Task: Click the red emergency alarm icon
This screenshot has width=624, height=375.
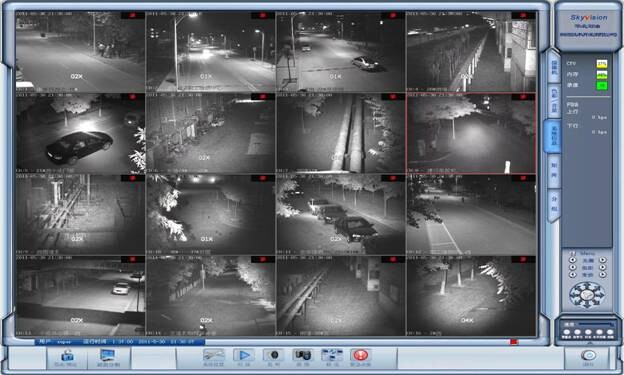Action: pyautogui.click(x=361, y=355)
